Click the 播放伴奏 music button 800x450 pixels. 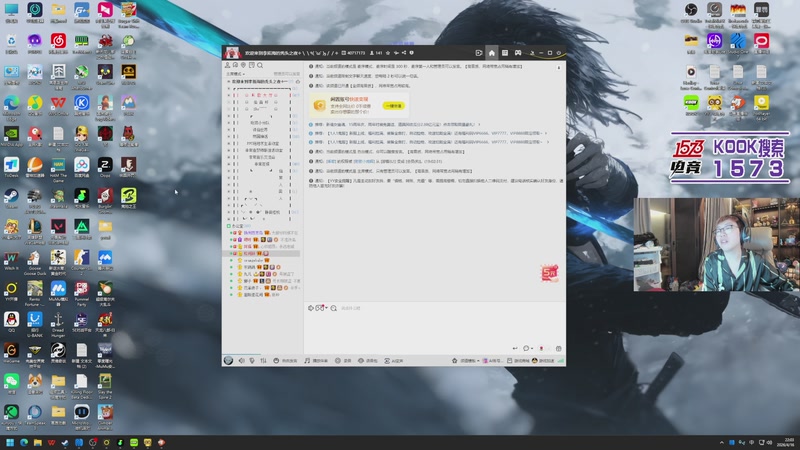pos(316,361)
